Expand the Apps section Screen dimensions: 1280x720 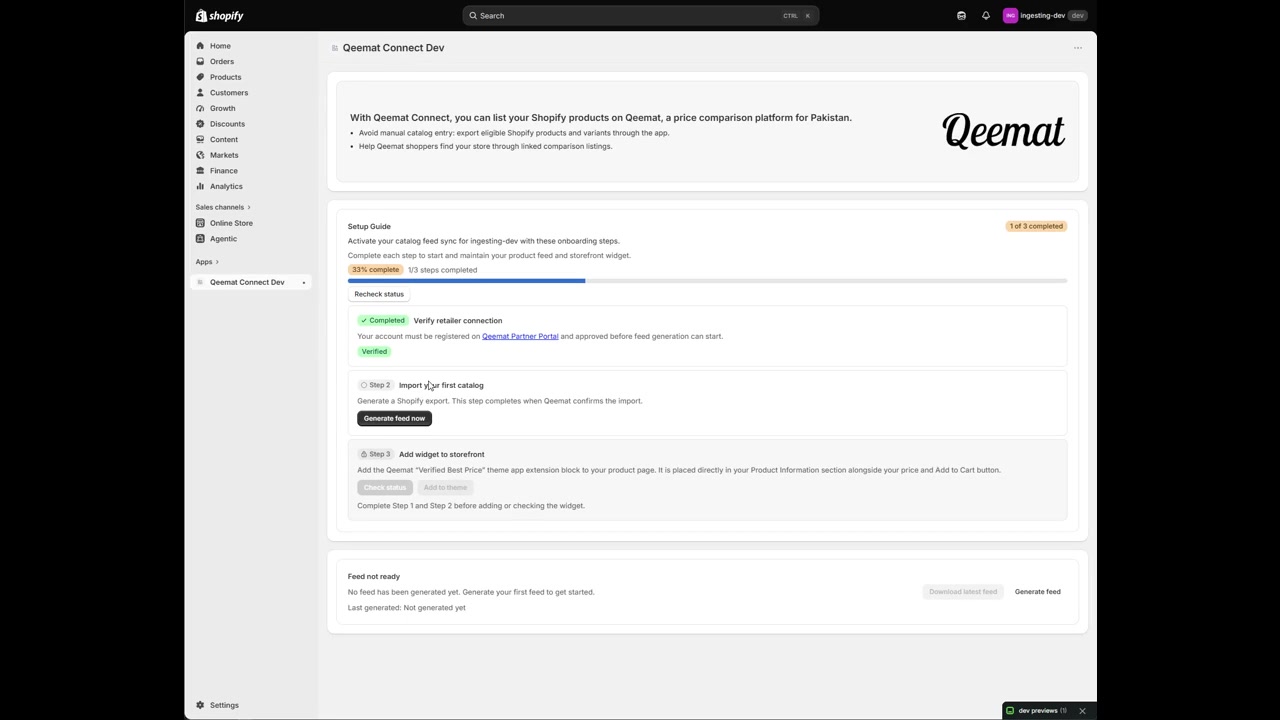pyautogui.click(x=207, y=262)
